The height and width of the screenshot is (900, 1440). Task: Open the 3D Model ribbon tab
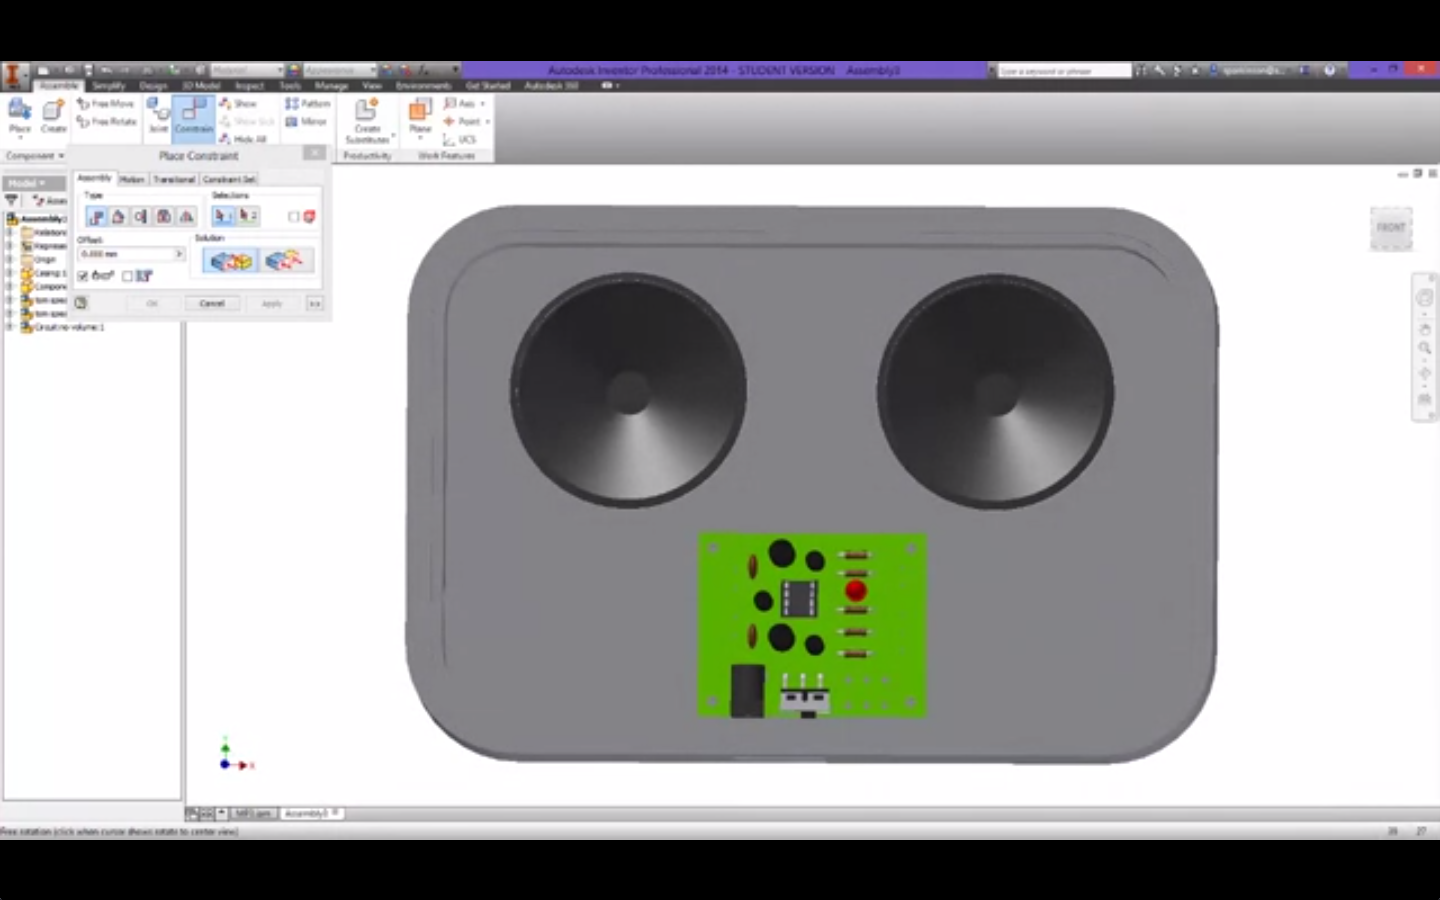[201, 86]
